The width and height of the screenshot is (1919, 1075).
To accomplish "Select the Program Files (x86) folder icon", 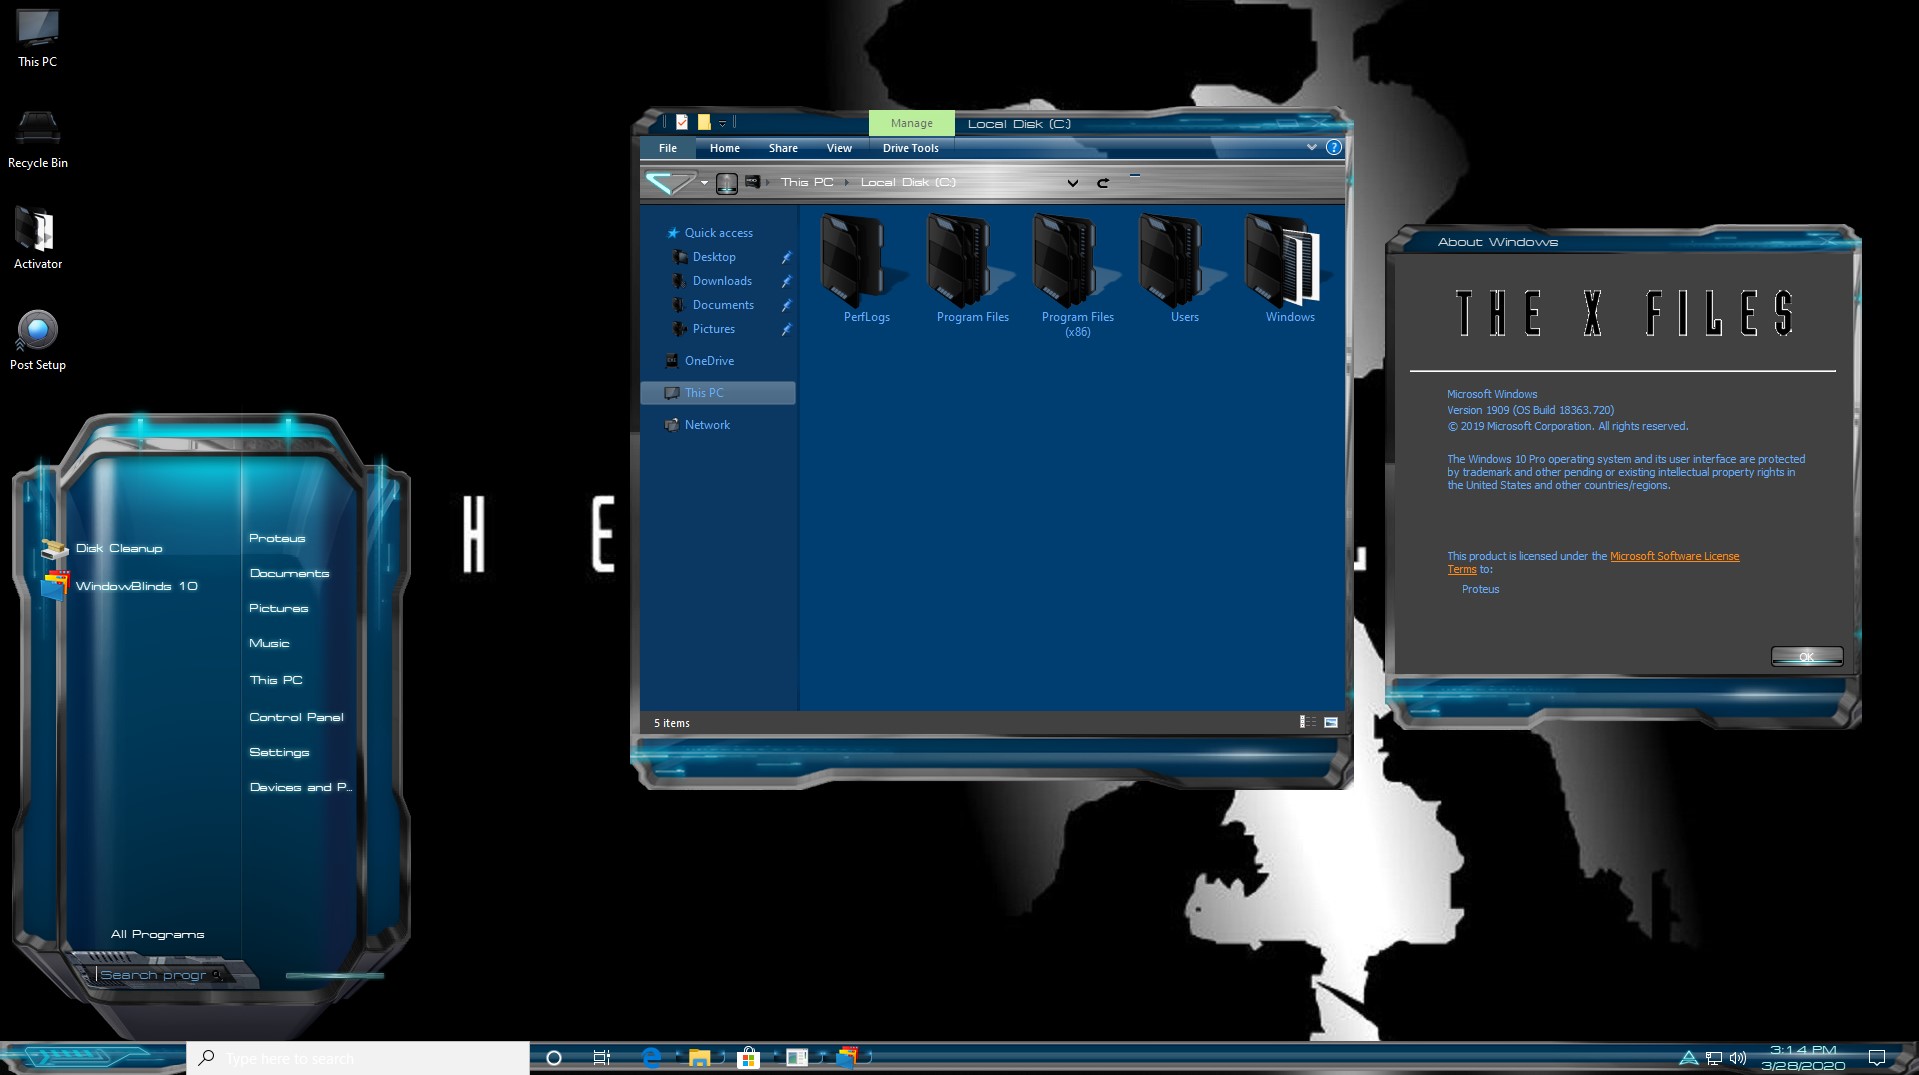I will click(1078, 275).
